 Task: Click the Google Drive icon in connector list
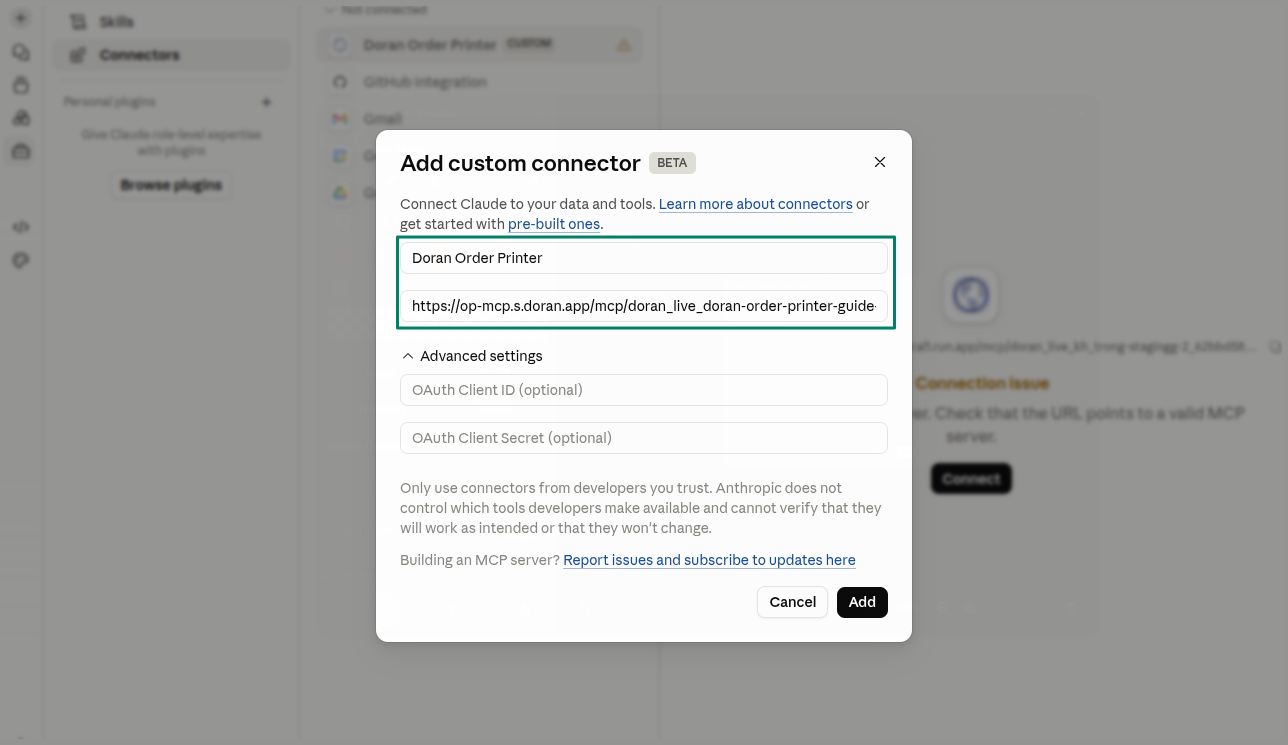coord(340,193)
